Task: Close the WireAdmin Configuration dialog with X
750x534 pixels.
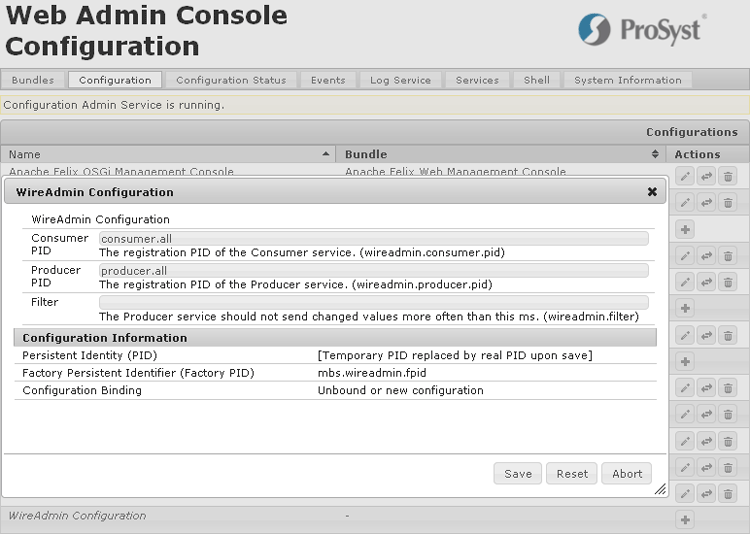Action: click(x=652, y=192)
